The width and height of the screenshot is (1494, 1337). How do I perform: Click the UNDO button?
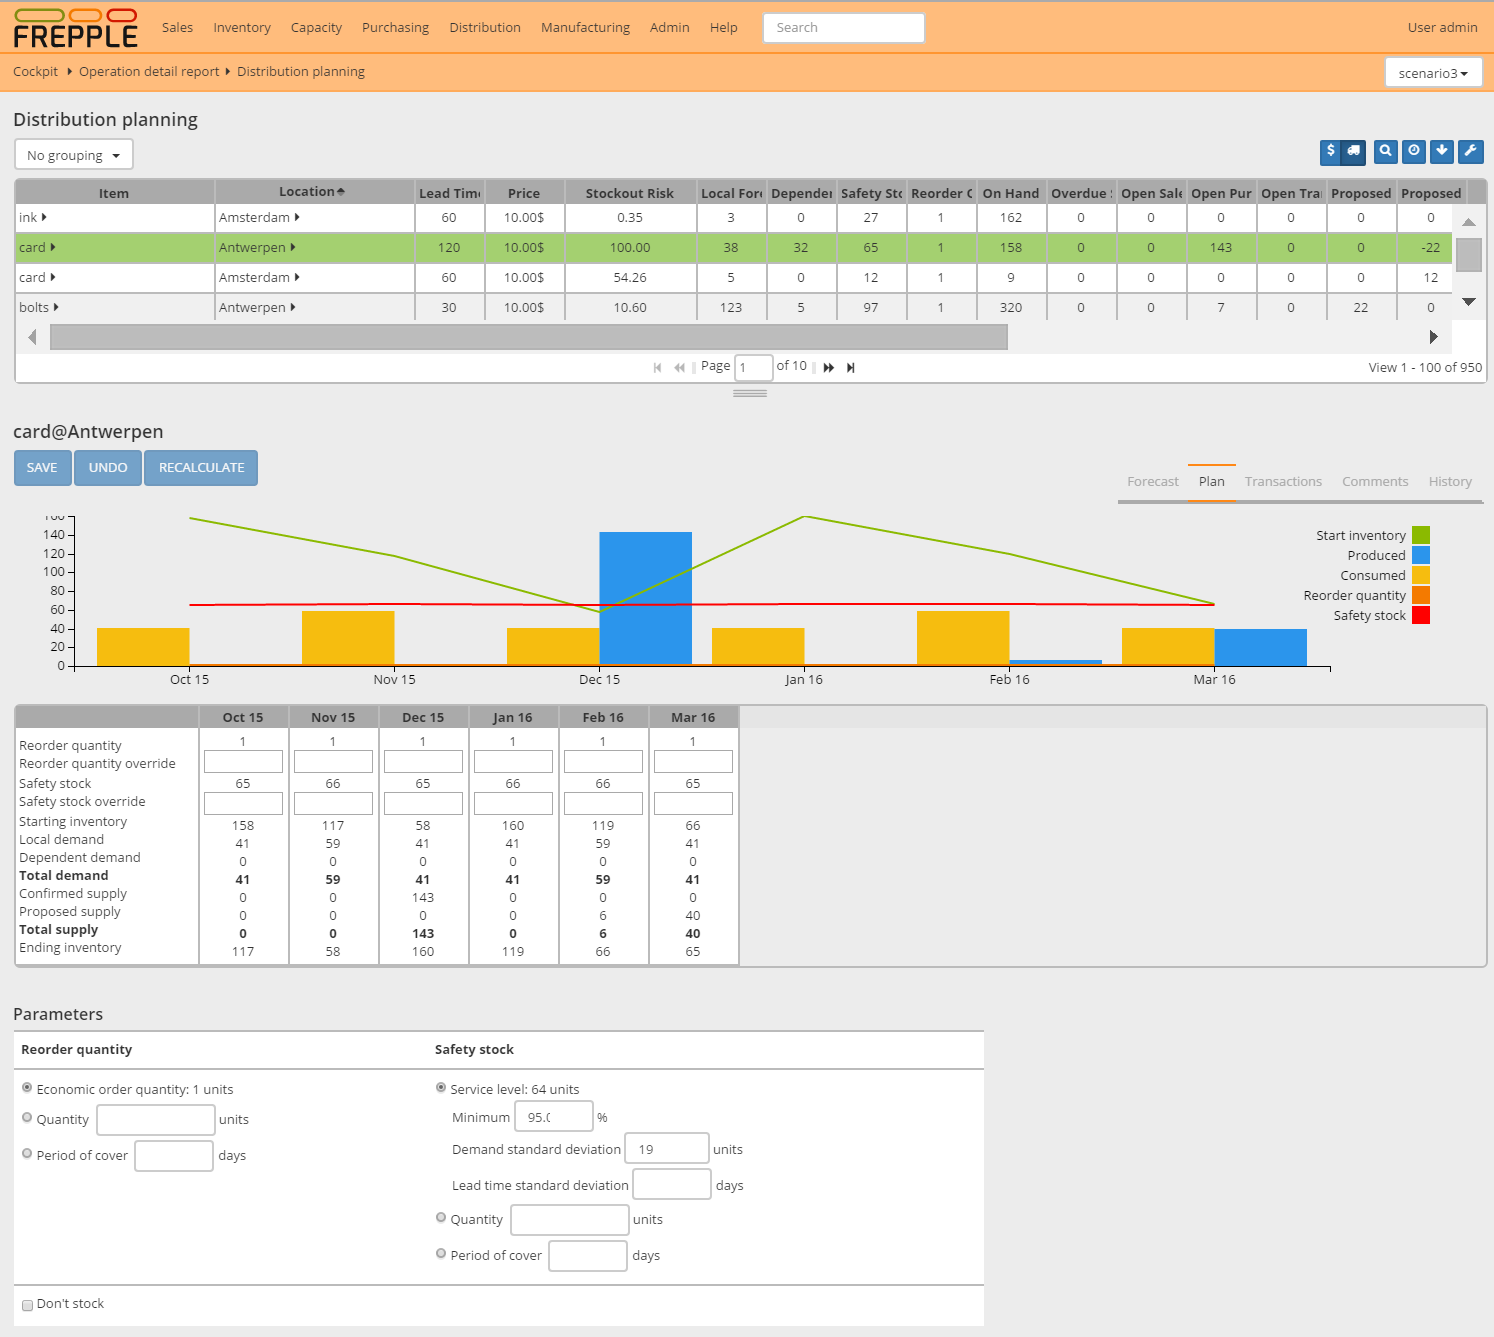click(x=108, y=468)
